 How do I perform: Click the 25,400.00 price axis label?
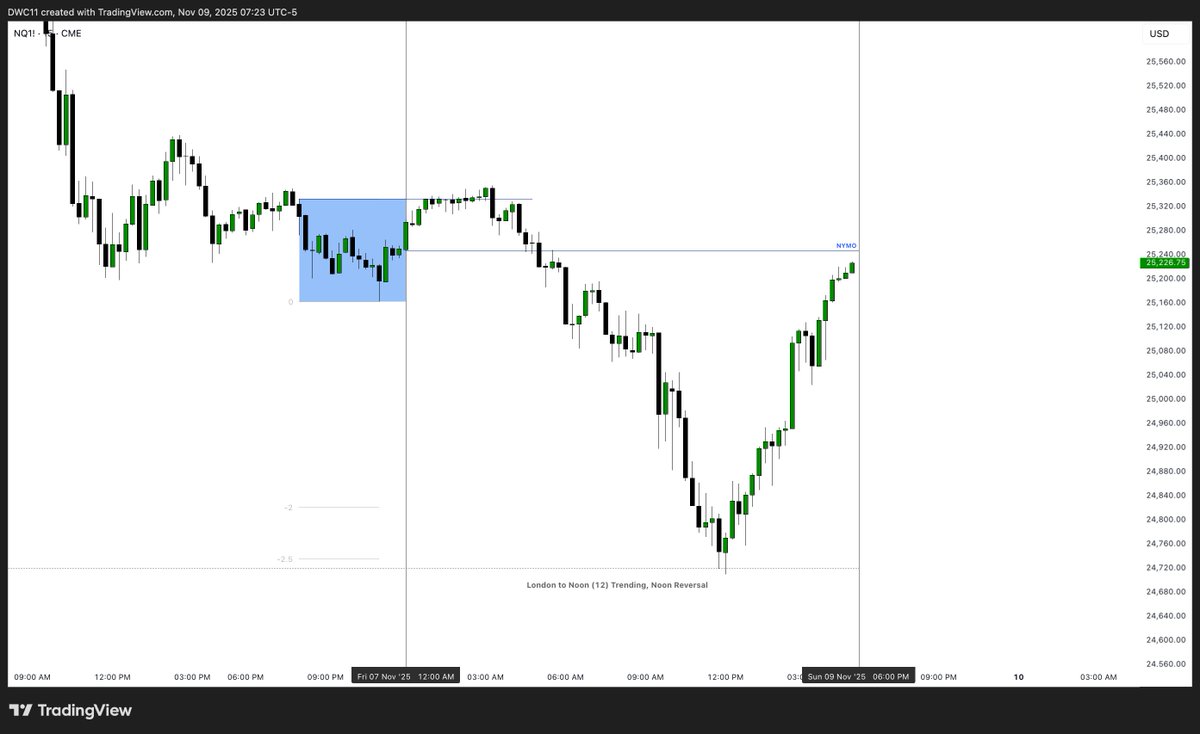point(1166,158)
